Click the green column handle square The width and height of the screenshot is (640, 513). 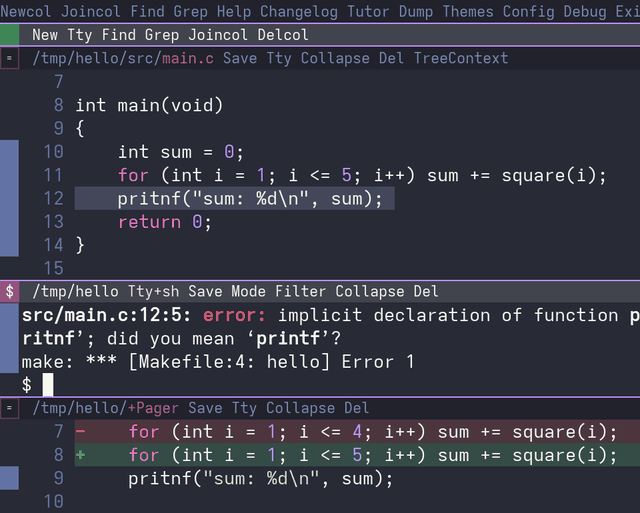pyautogui.click(x=9, y=35)
